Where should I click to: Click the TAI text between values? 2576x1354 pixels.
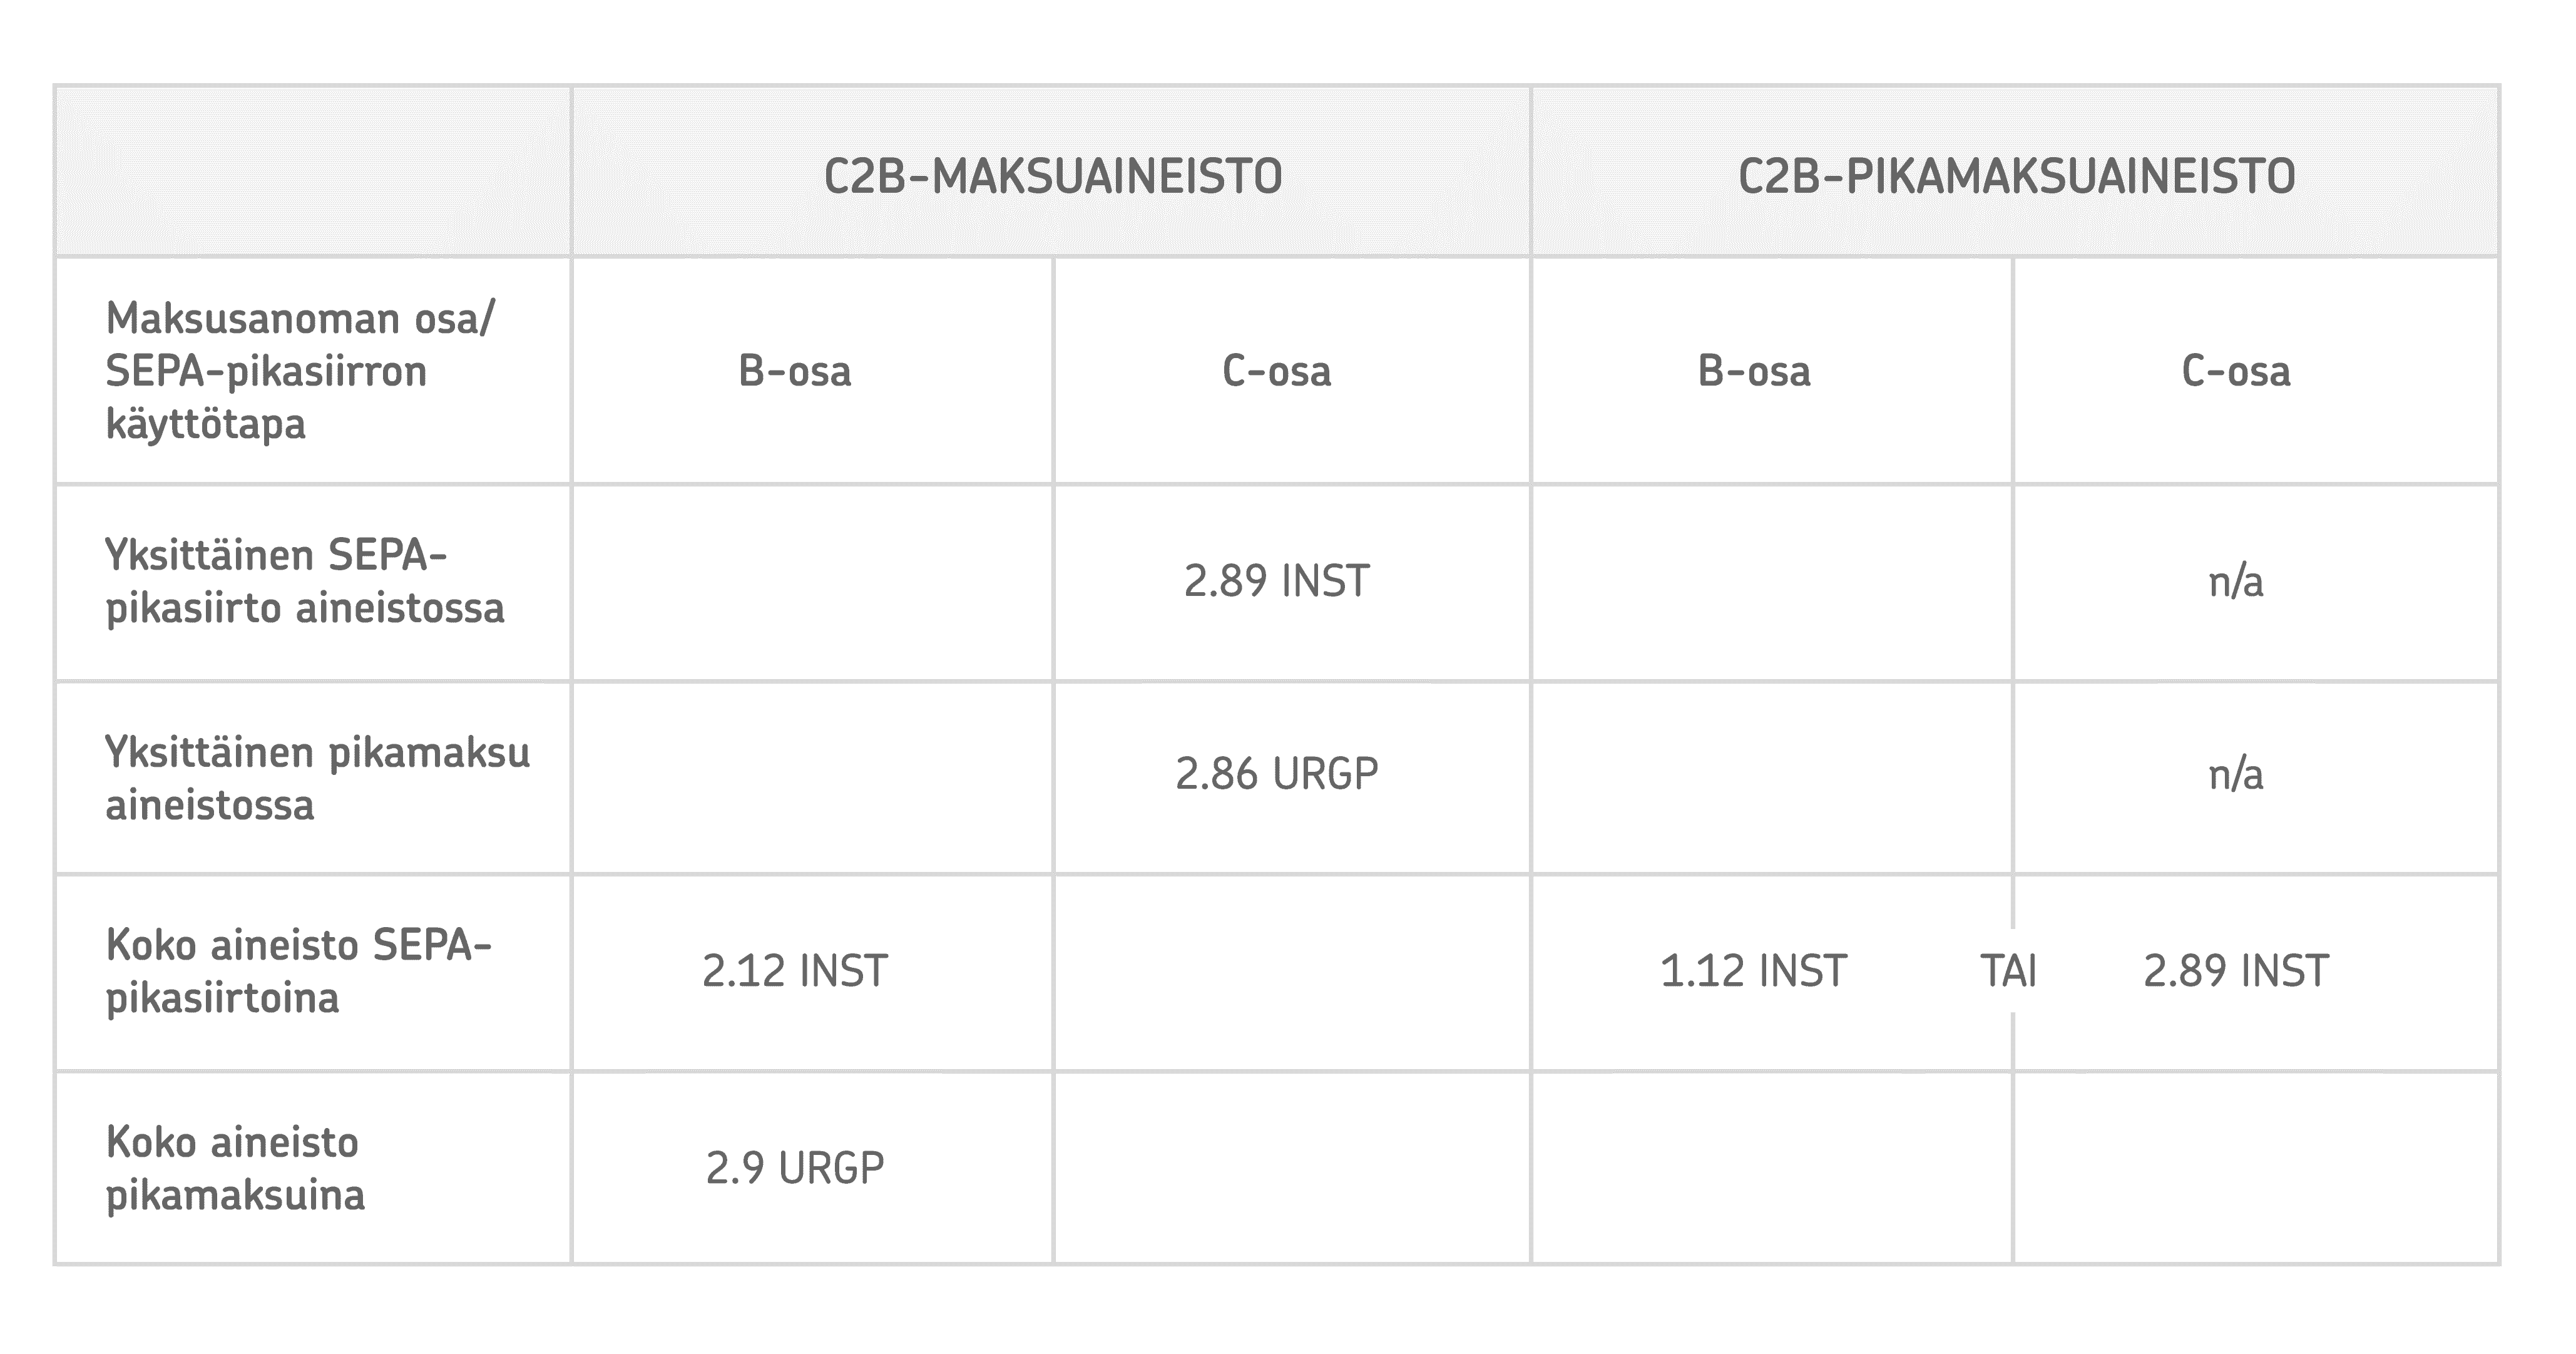pyautogui.click(x=2009, y=971)
